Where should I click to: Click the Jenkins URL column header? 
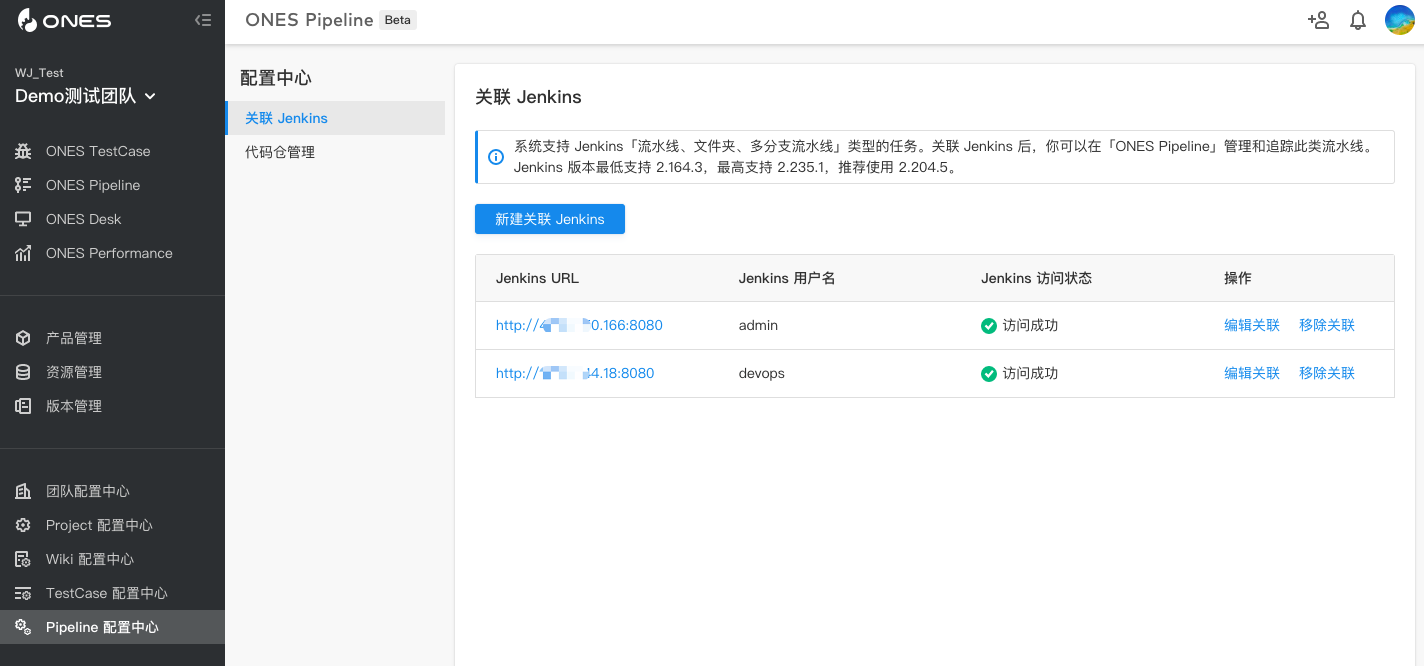[537, 278]
